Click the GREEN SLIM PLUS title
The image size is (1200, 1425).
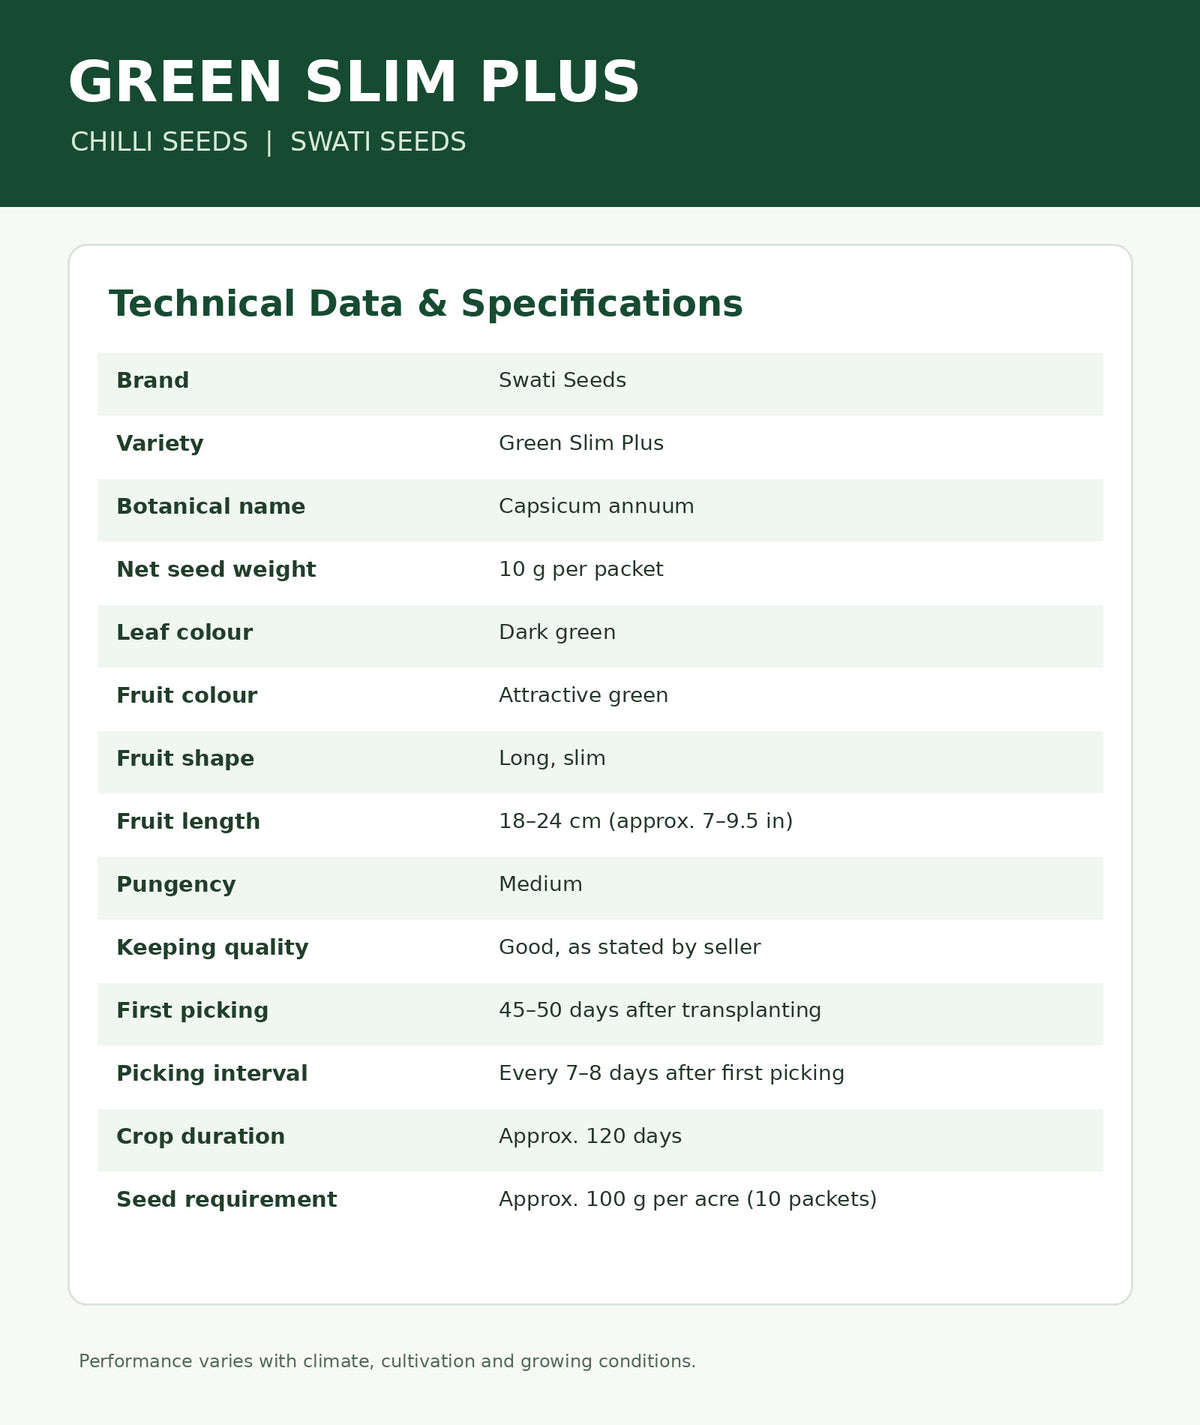pyautogui.click(x=354, y=83)
